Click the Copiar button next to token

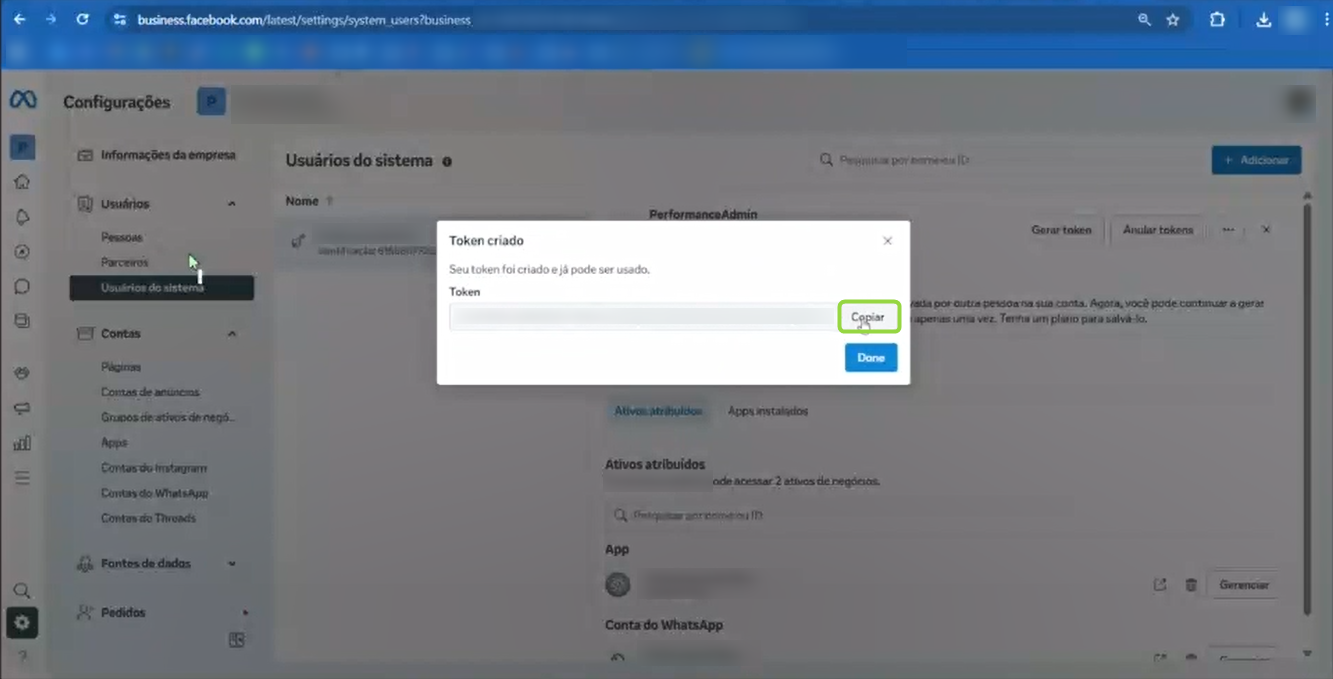[x=868, y=317]
